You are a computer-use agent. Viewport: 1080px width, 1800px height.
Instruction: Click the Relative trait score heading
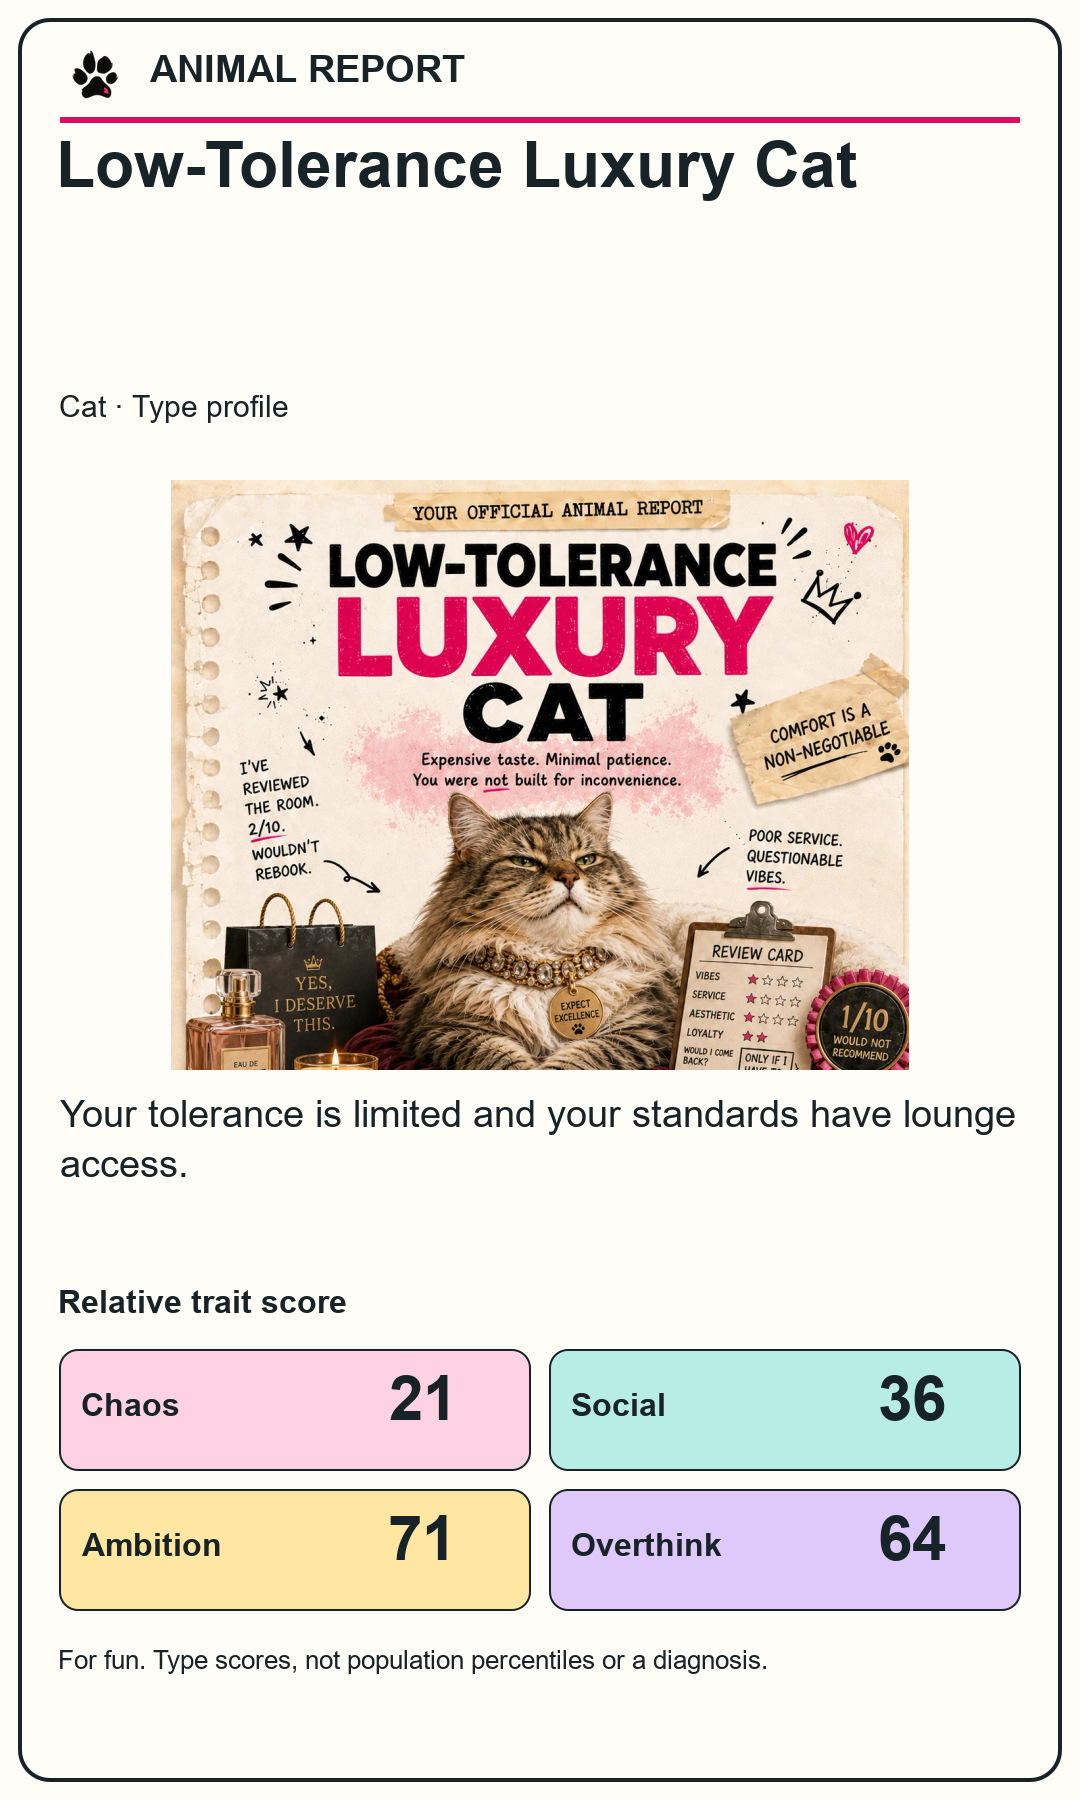point(203,1302)
